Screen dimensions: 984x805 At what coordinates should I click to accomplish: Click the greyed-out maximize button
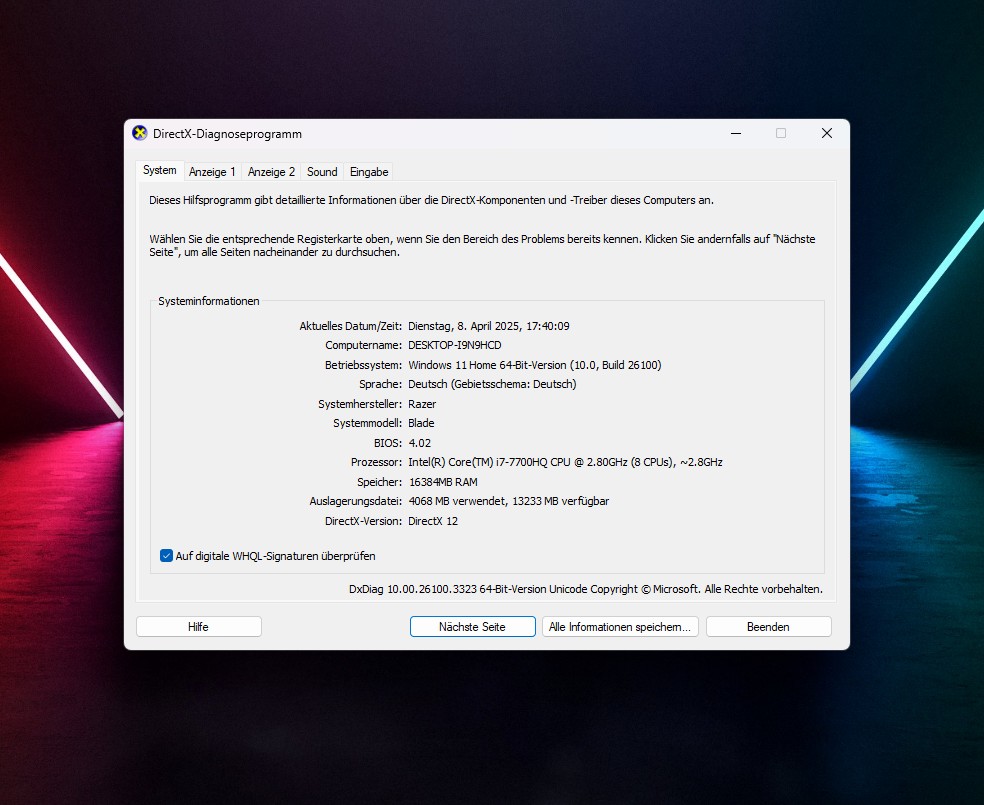[x=781, y=133]
